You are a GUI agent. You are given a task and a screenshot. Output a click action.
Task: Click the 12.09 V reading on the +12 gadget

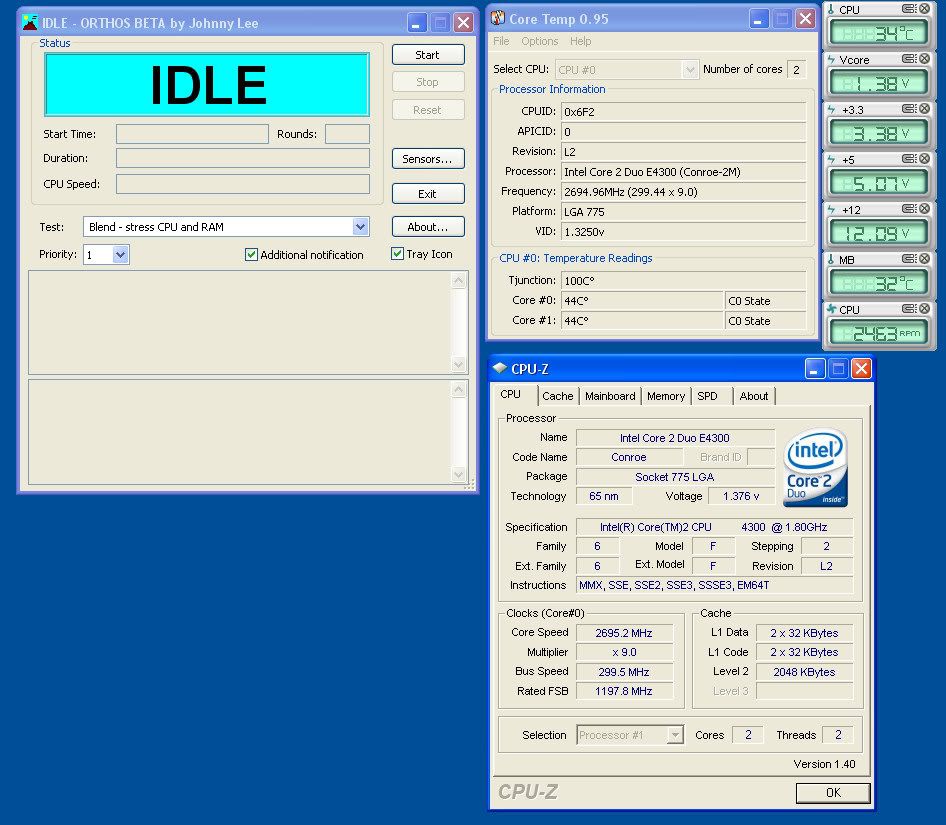(878, 233)
